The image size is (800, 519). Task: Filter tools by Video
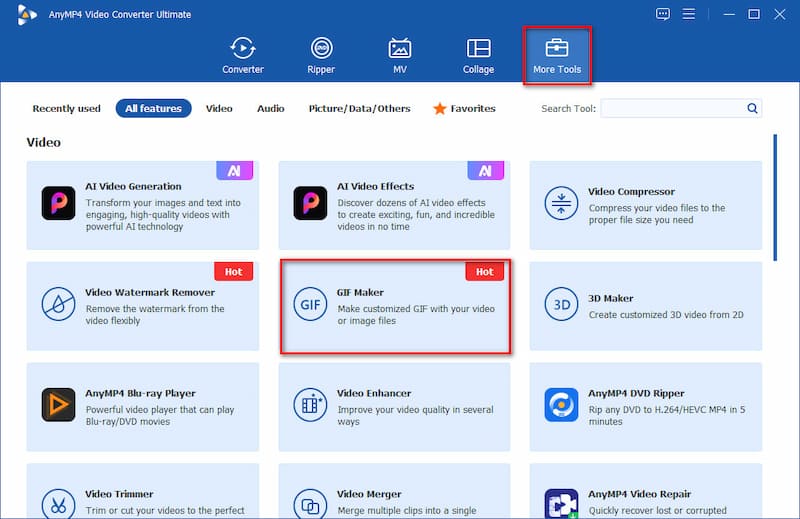219,108
